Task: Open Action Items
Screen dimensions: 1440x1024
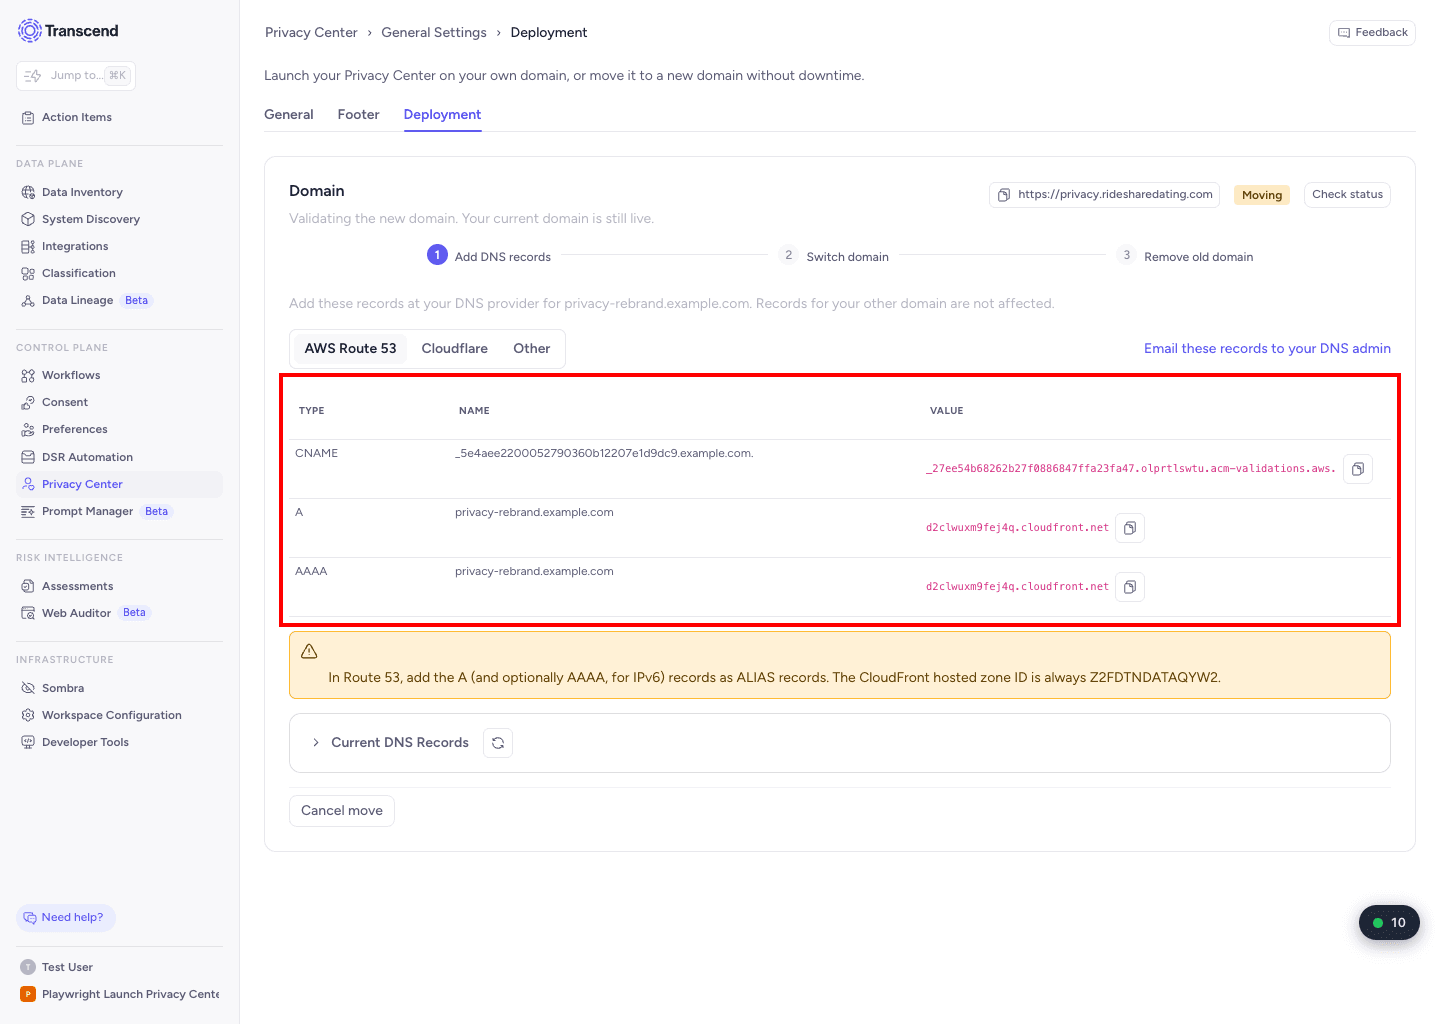Action: click(x=76, y=117)
